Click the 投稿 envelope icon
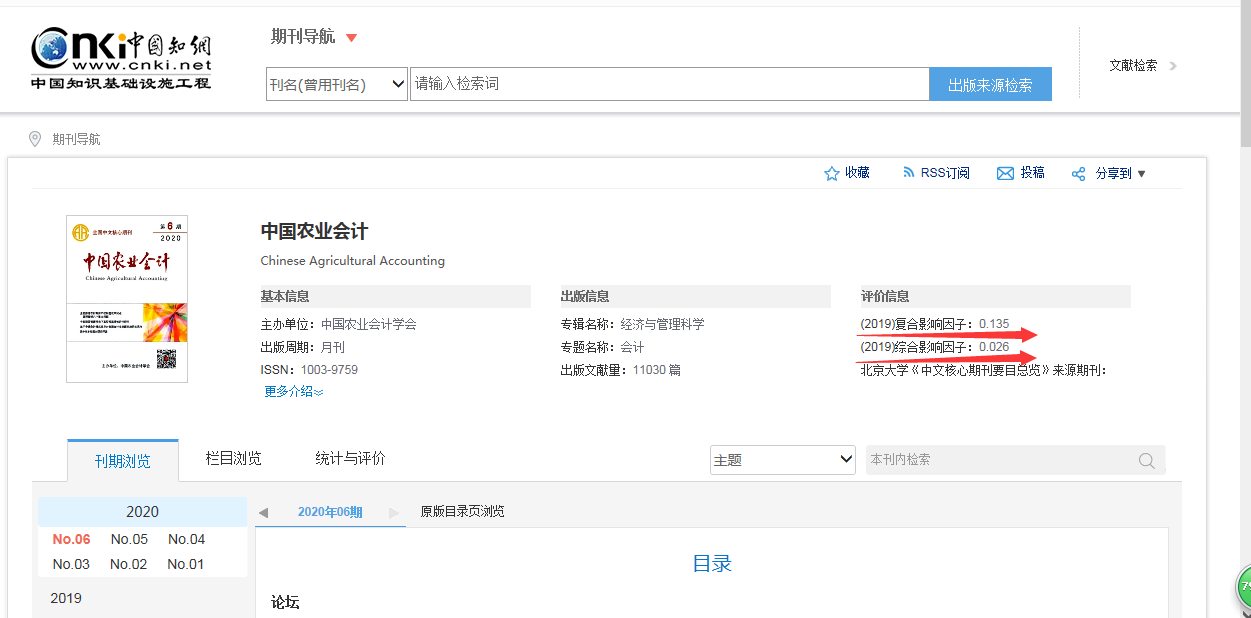1251x618 pixels. click(1005, 174)
